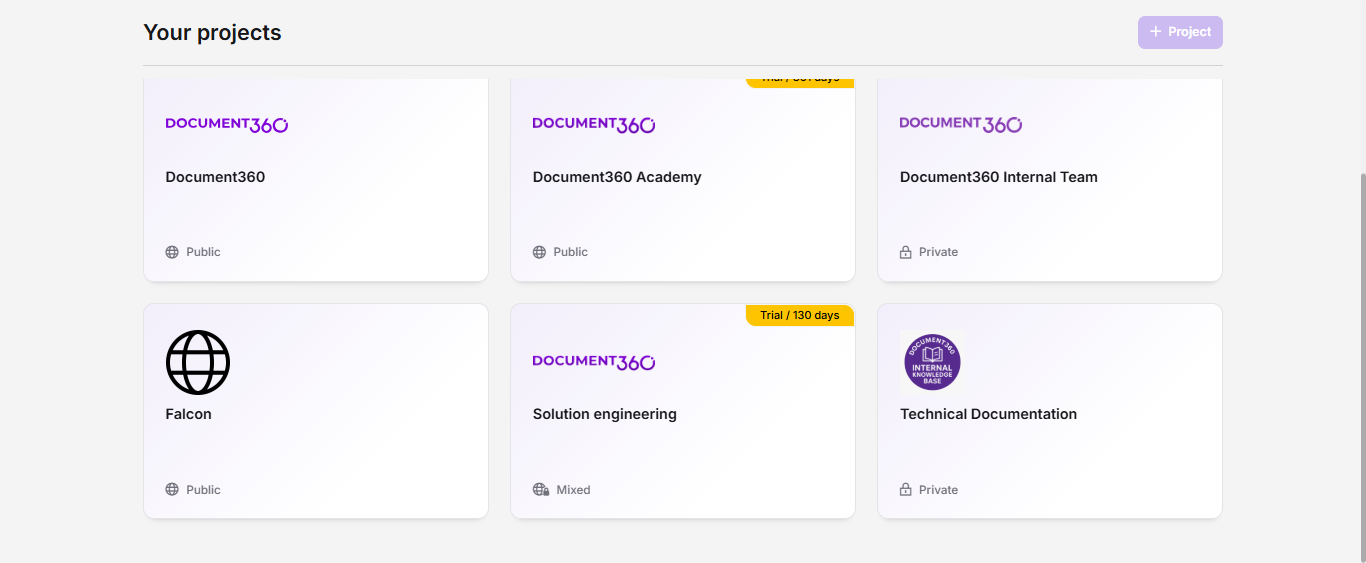This screenshot has height=563, width=1366.
Task: Click the Public label on Falcon card
Action: click(x=203, y=490)
